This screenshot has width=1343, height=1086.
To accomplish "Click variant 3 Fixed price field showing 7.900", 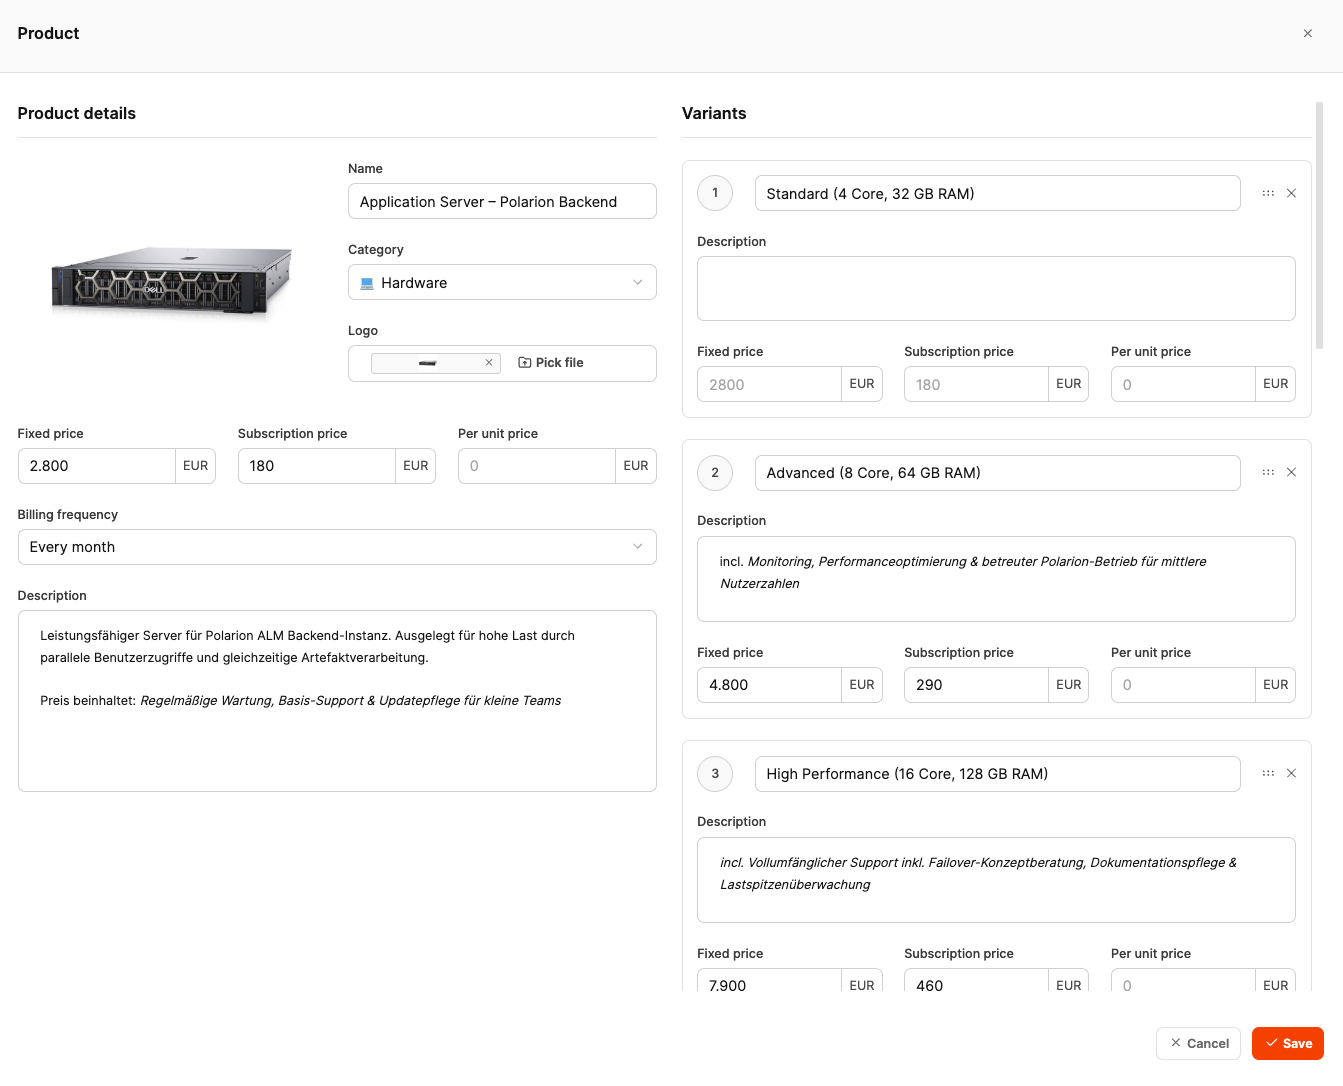I will tap(769, 980).
